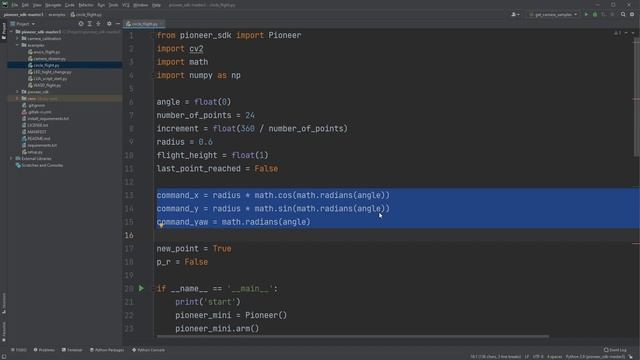Viewport: 640px width, 360px height.
Task: Click Expand All icon in Project panel
Action: pos(90,24)
